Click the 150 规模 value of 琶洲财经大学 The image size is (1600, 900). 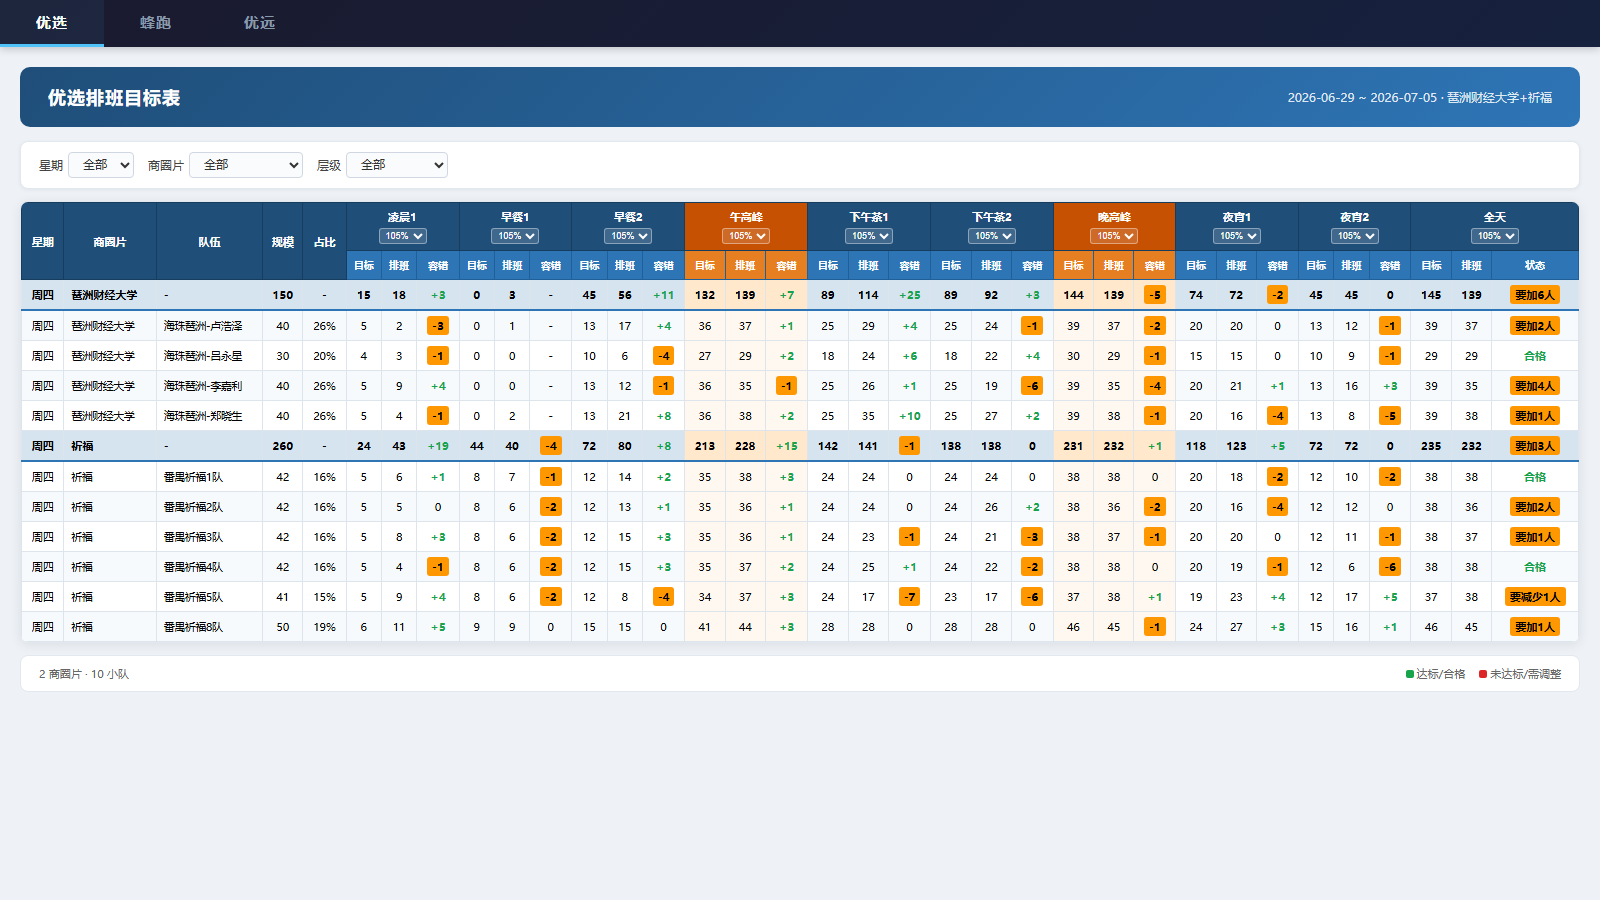(283, 295)
